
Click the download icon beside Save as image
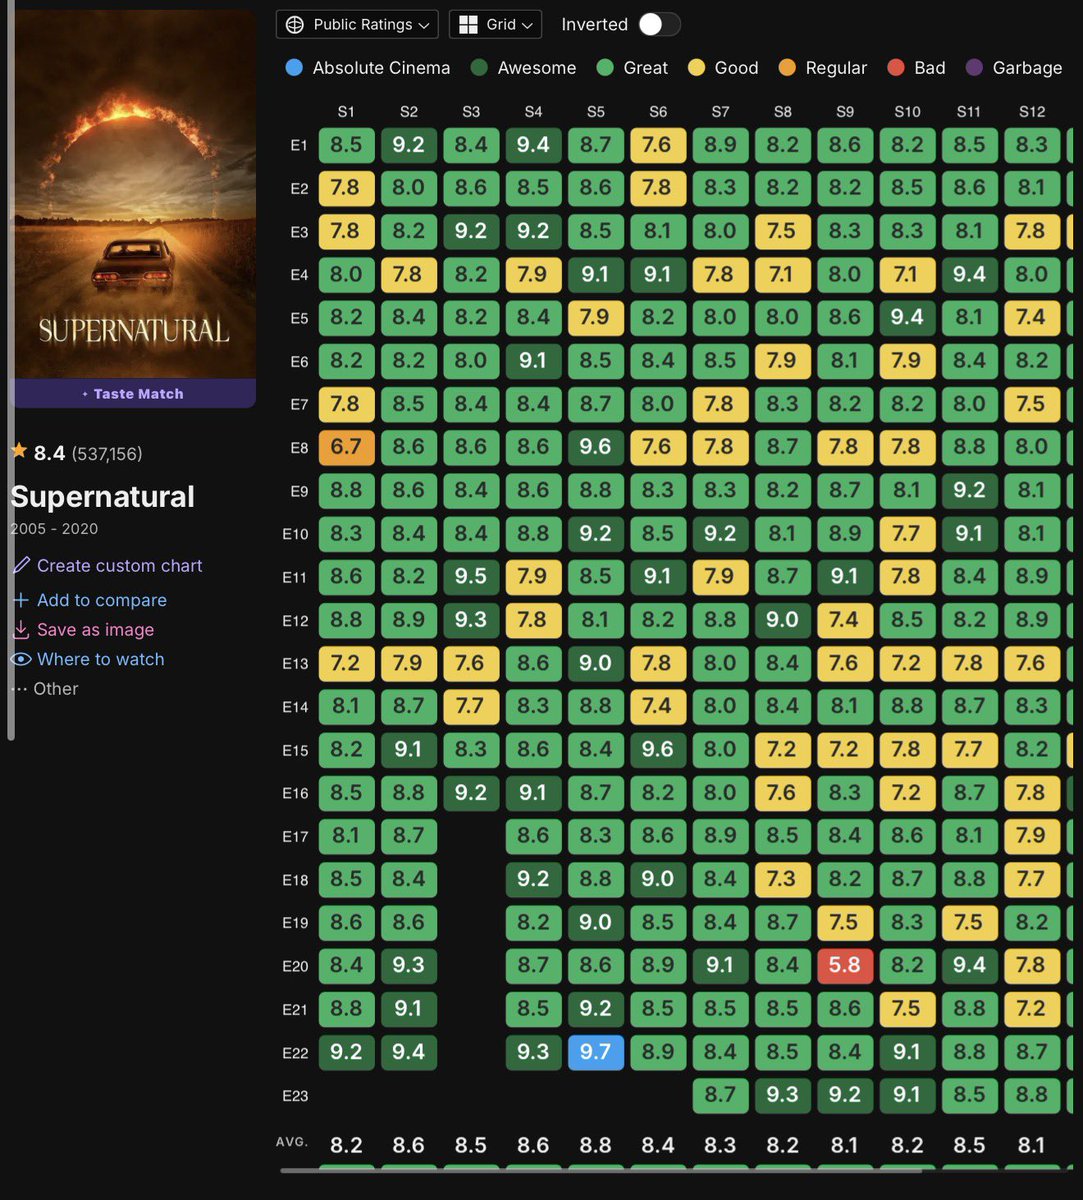20,630
